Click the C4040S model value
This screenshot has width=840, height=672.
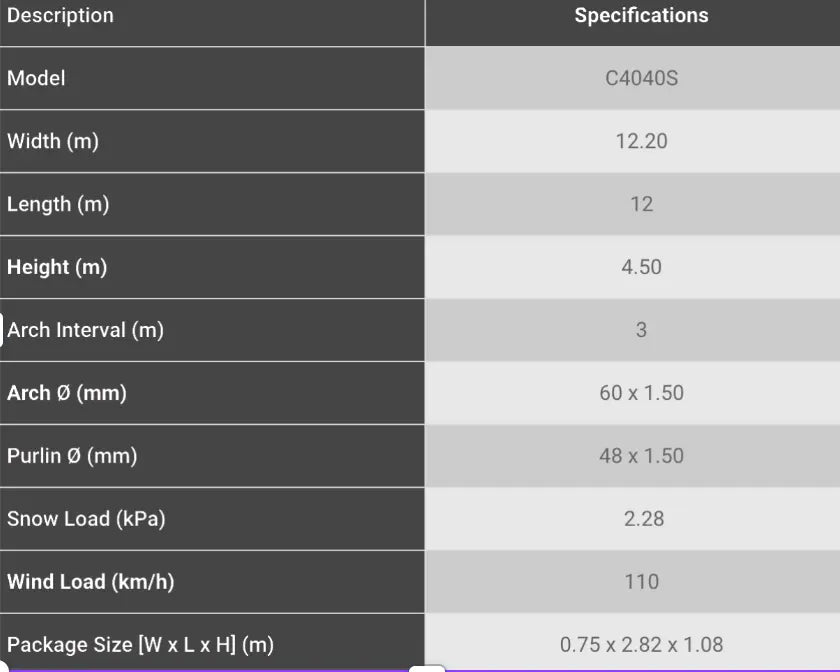pos(641,78)
